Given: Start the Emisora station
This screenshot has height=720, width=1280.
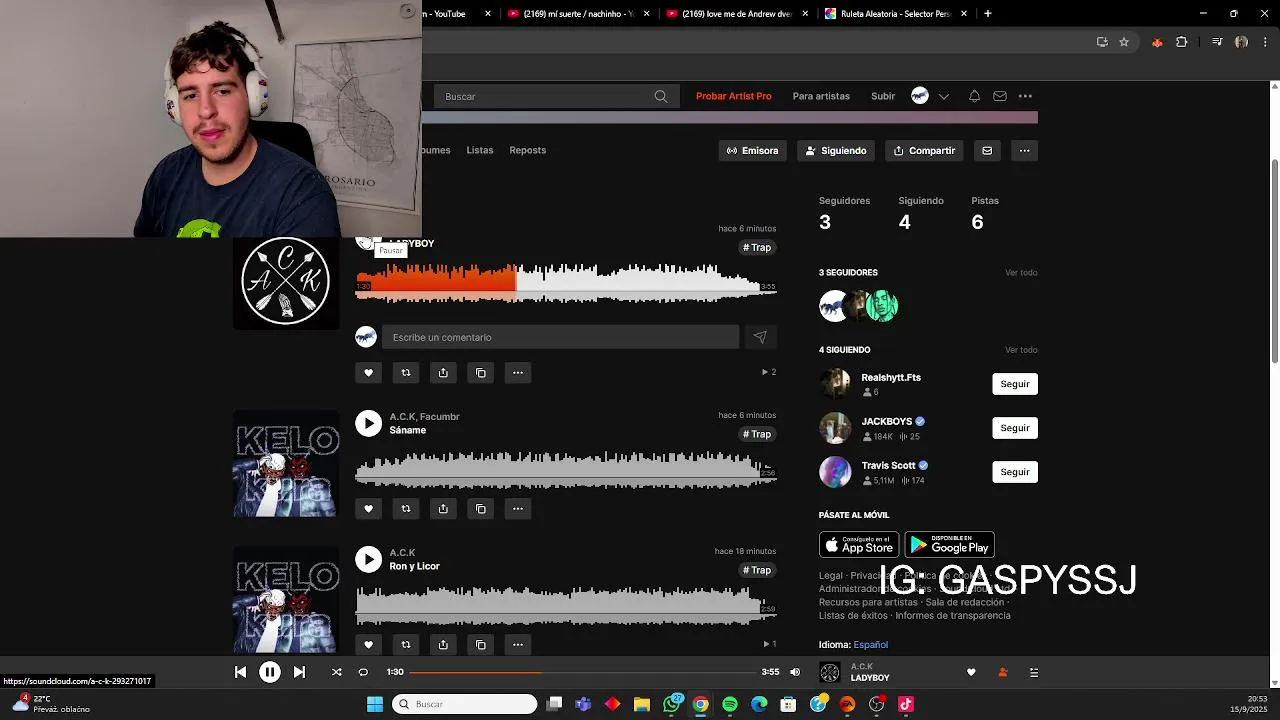Looking at the screenshot, I should 753,151.
